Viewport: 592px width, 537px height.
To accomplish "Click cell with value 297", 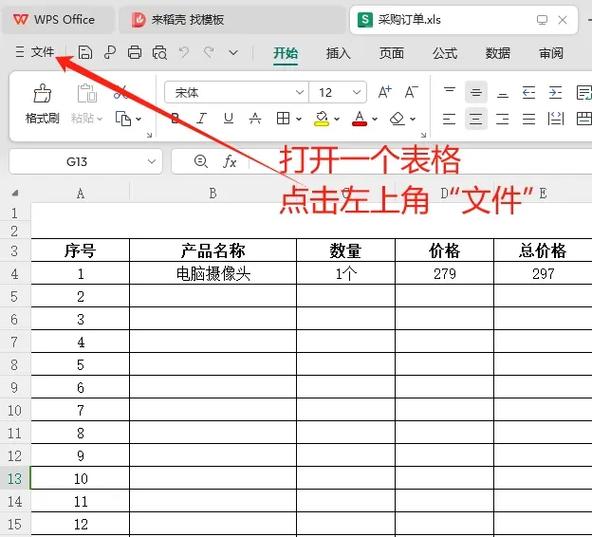I will [543, 273].
